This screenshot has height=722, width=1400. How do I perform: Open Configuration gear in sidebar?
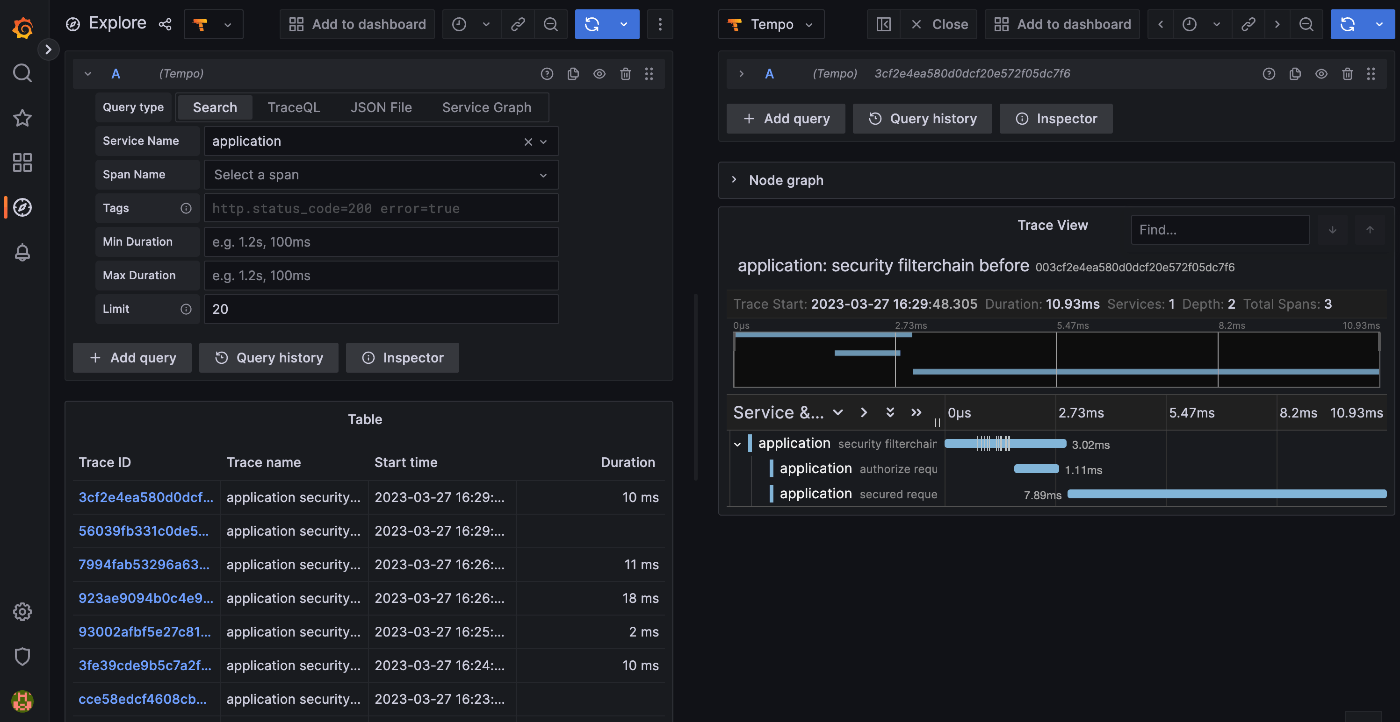22,612
